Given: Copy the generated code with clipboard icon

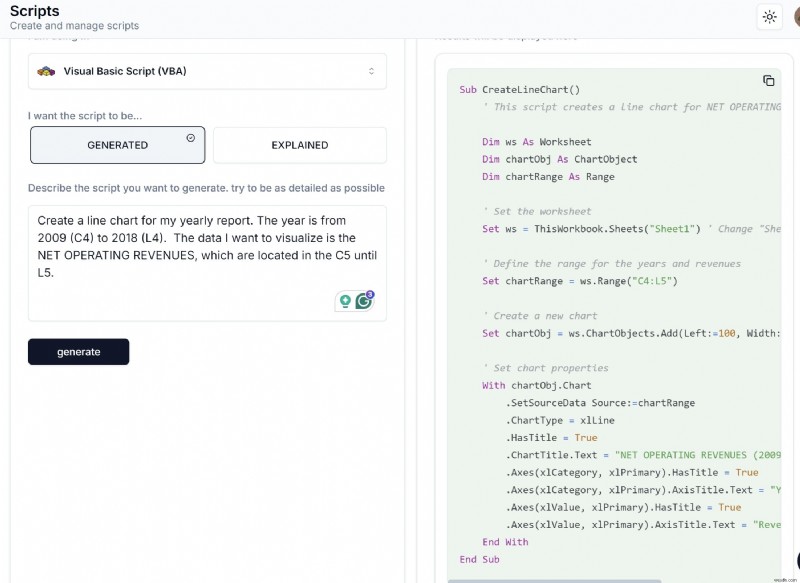Looking at the screenshot, I should point(768,81).
